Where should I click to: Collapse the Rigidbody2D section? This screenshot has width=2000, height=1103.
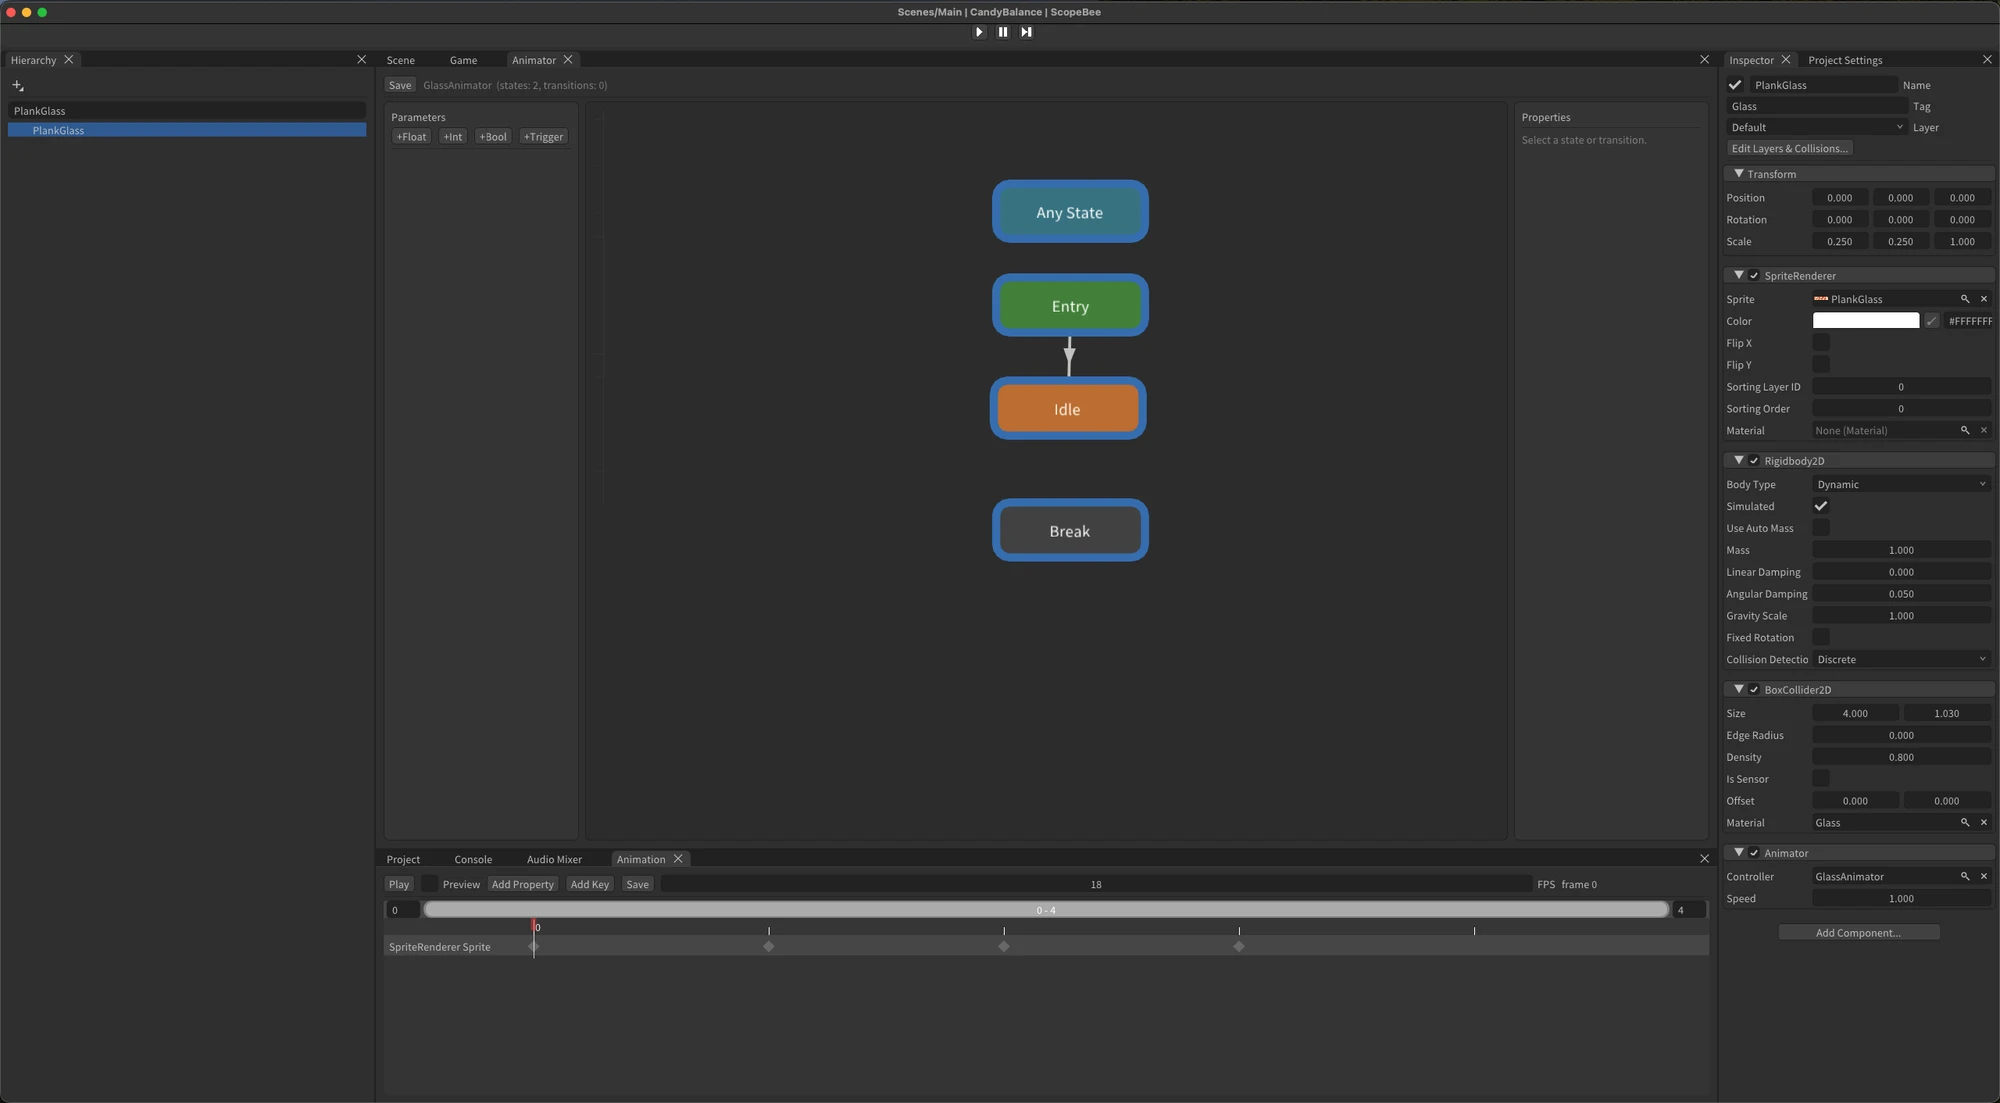pos(1739,461)
